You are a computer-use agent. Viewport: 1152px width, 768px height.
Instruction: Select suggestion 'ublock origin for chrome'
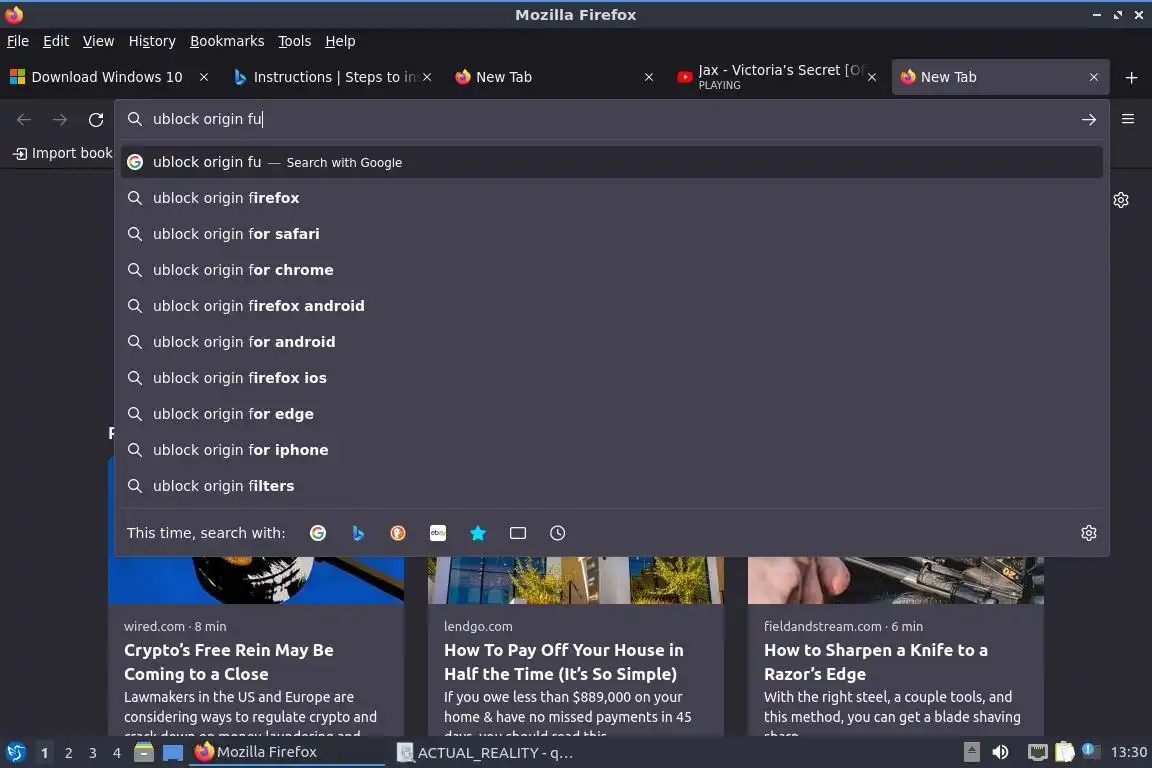(x=611, y=270)
